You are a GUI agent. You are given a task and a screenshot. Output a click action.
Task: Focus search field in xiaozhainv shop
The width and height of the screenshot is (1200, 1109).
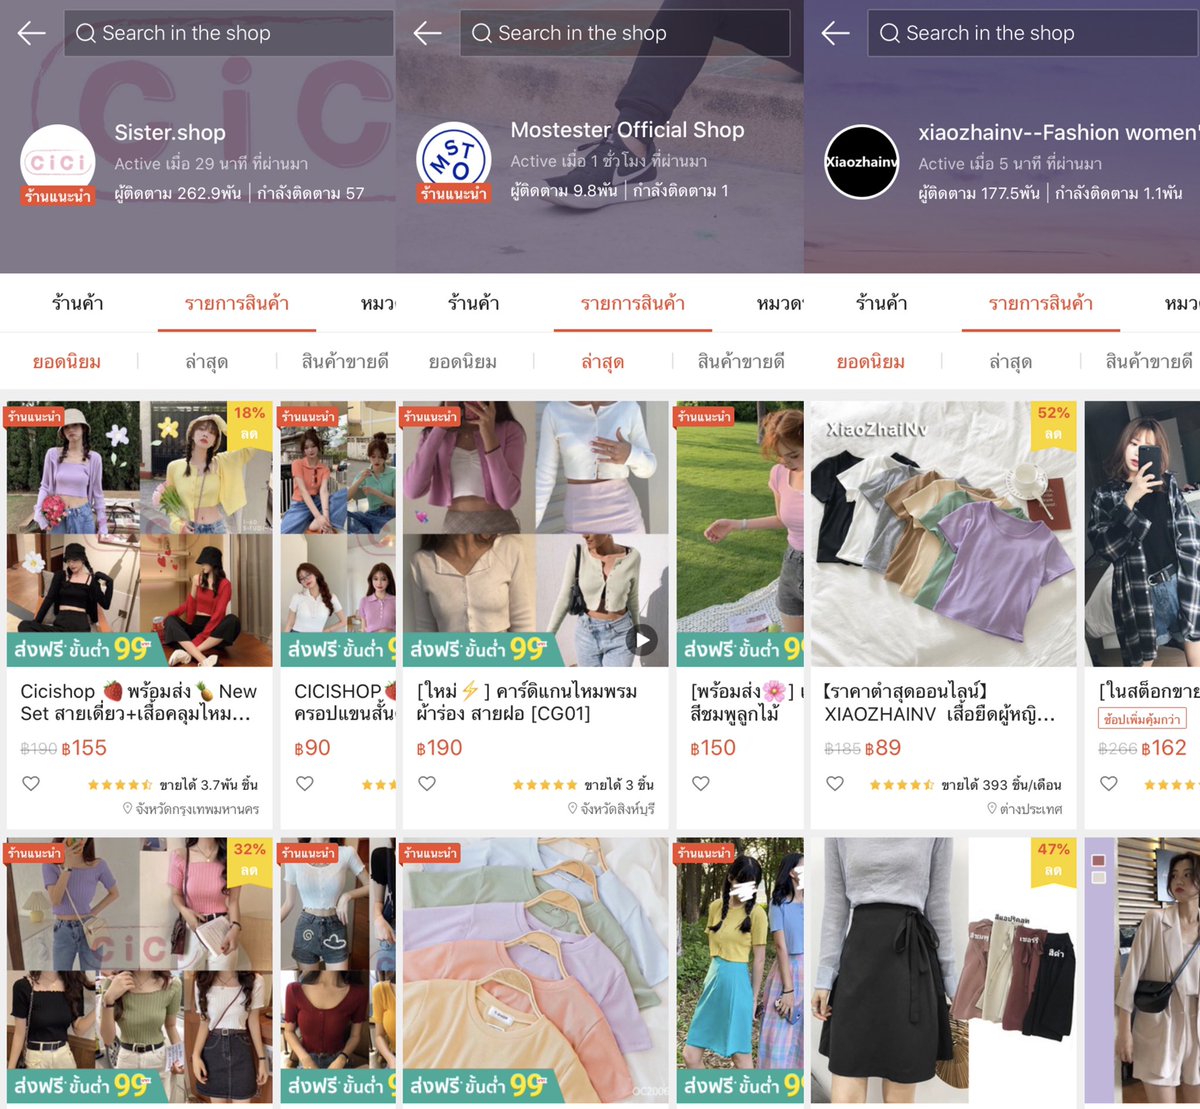pyautogui.click(x=1033, y=33)
